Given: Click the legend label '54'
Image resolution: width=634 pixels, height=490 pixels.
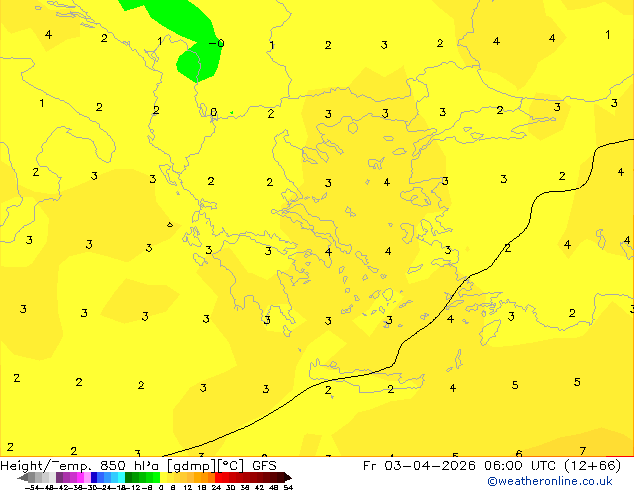Looking at the screenshot, I should [288, 487].
